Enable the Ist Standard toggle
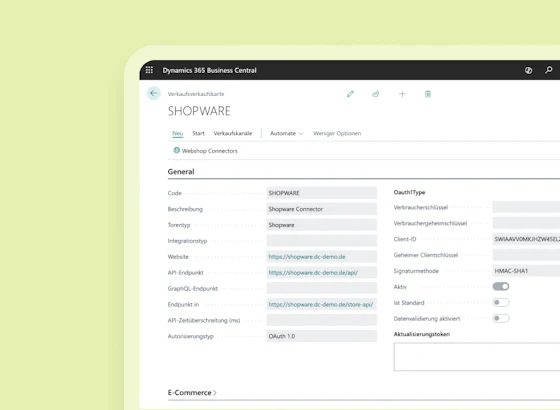This screenshot has height=410, width=560. point(501,302)
